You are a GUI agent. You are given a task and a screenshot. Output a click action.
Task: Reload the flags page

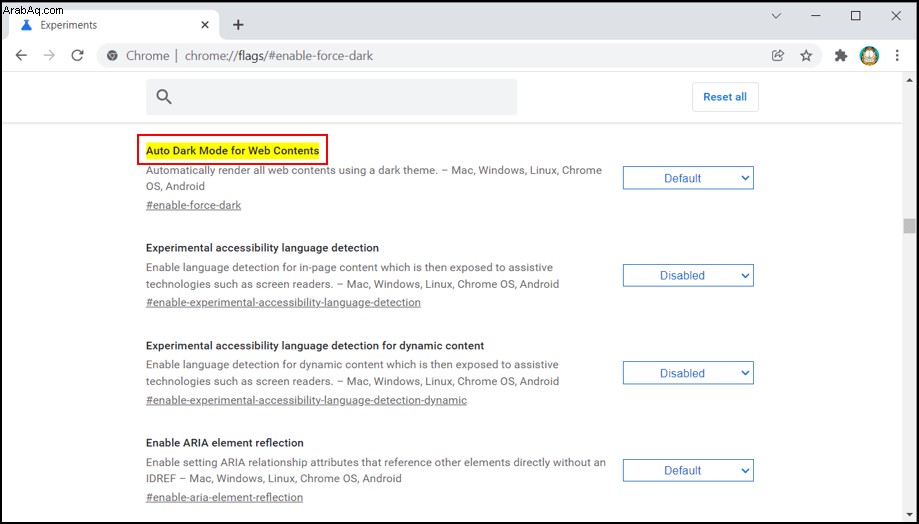(77, 56)
